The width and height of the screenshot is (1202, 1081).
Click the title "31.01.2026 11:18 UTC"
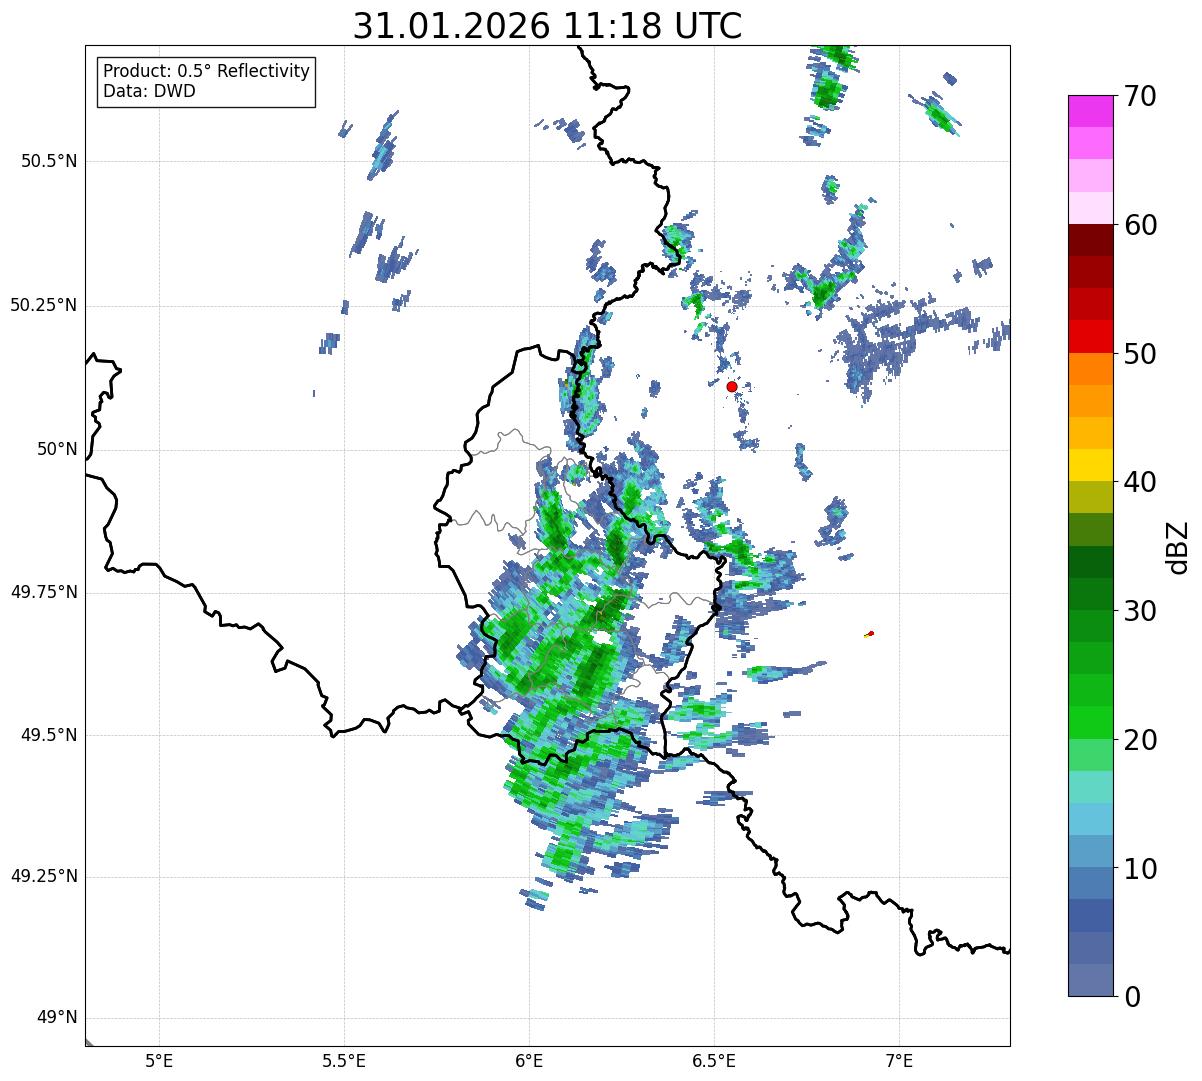click(547, 26)
